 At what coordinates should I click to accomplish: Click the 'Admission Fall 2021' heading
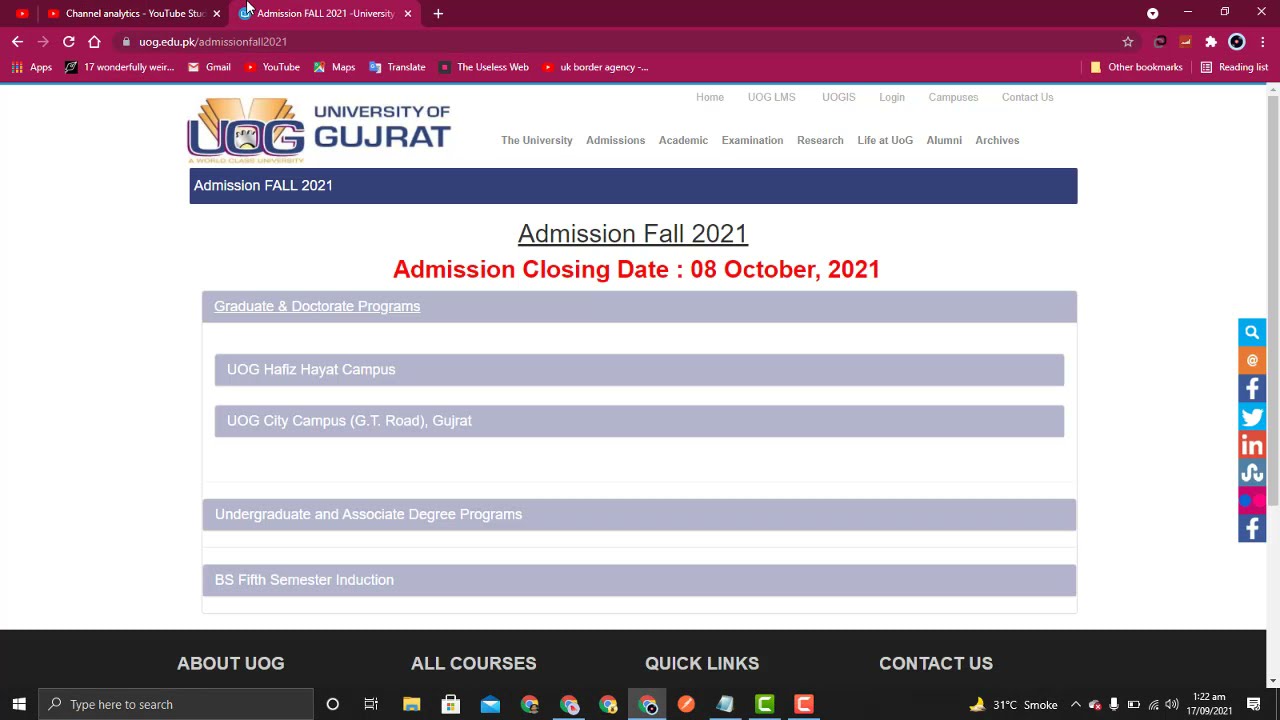pyautogui.click(x=633, y=233)
